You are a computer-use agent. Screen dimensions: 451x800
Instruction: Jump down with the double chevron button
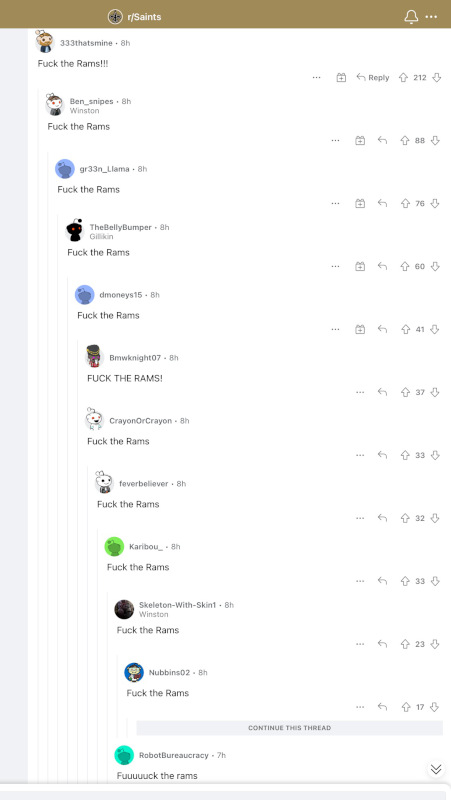[436, 769]
